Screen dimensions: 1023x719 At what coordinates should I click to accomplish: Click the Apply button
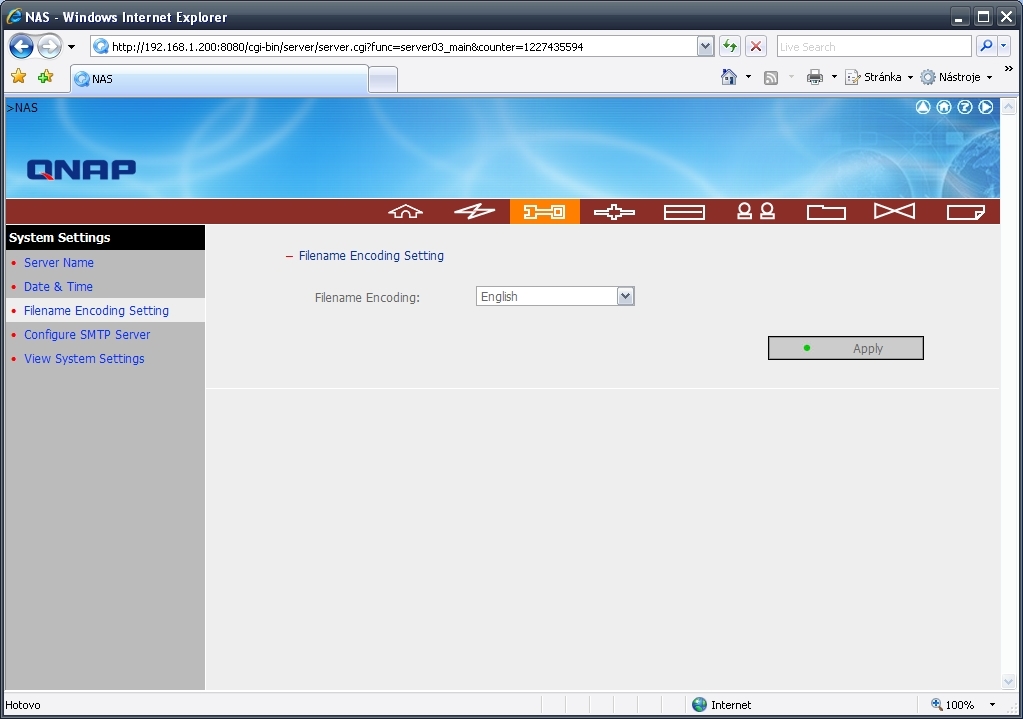point(846,348)
